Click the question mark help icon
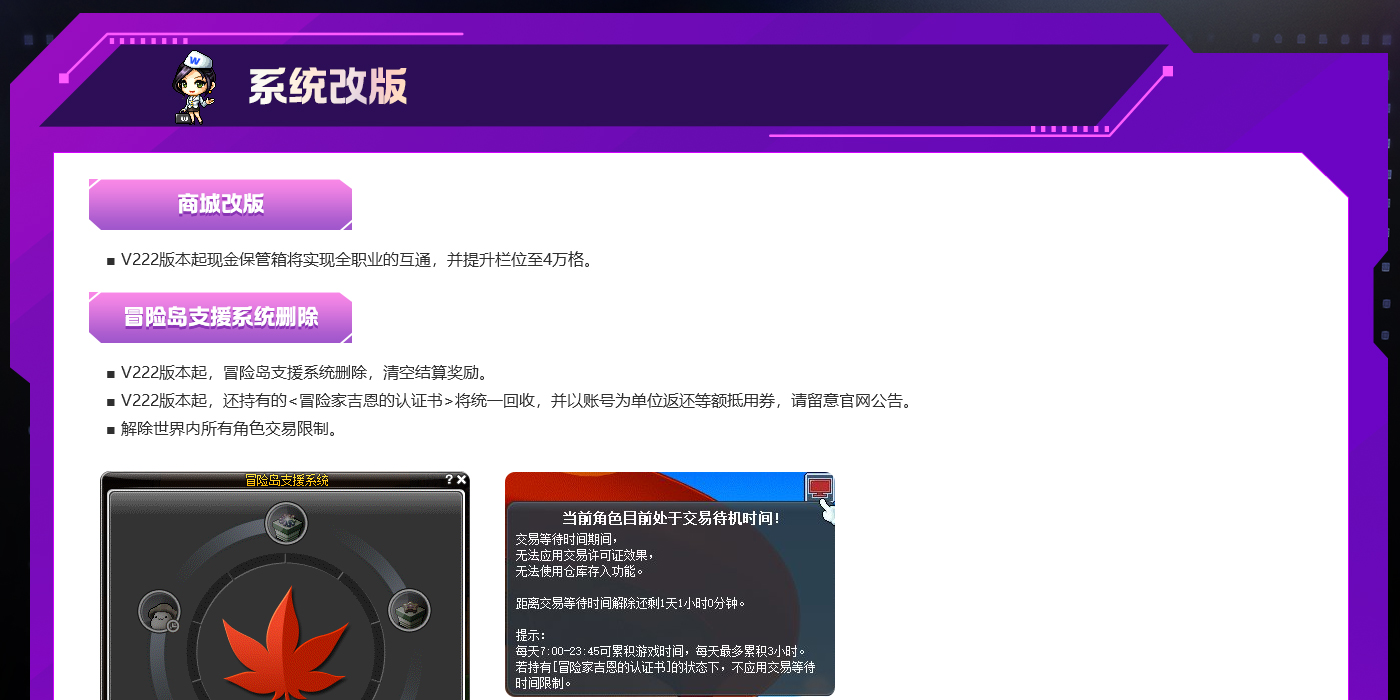 [449, 480]
